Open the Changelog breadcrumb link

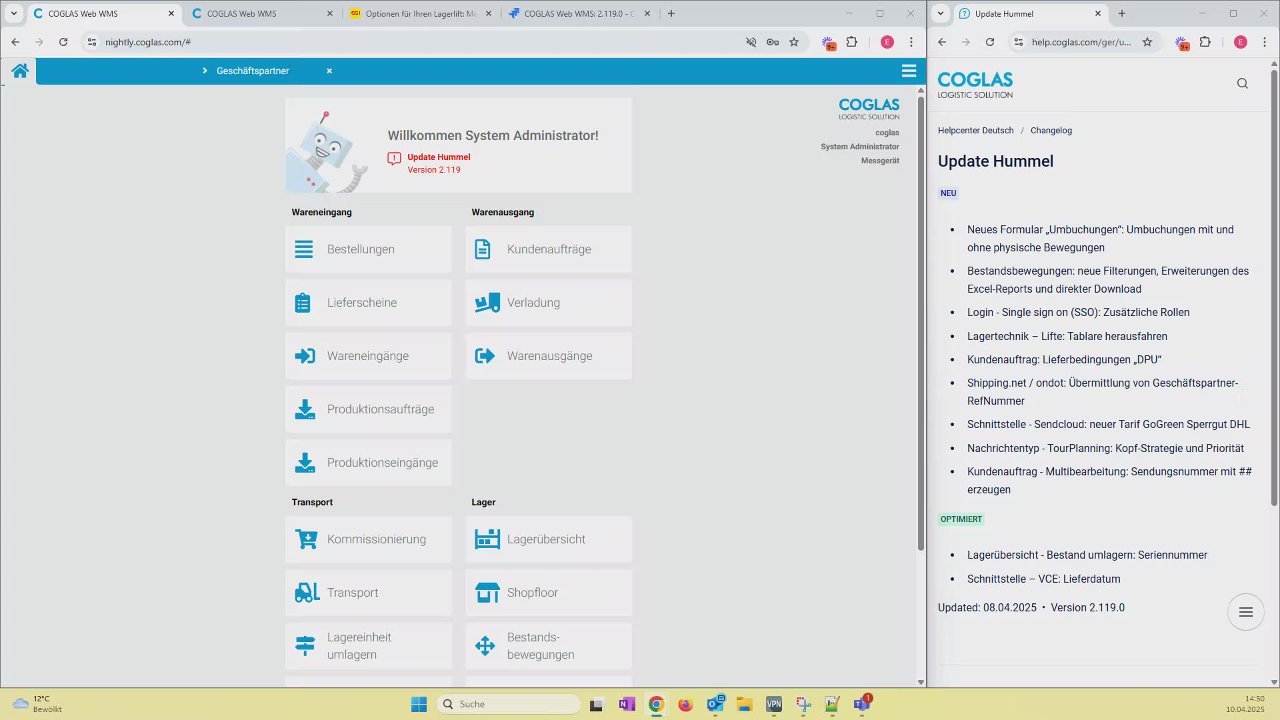[x=1051, y=131]
